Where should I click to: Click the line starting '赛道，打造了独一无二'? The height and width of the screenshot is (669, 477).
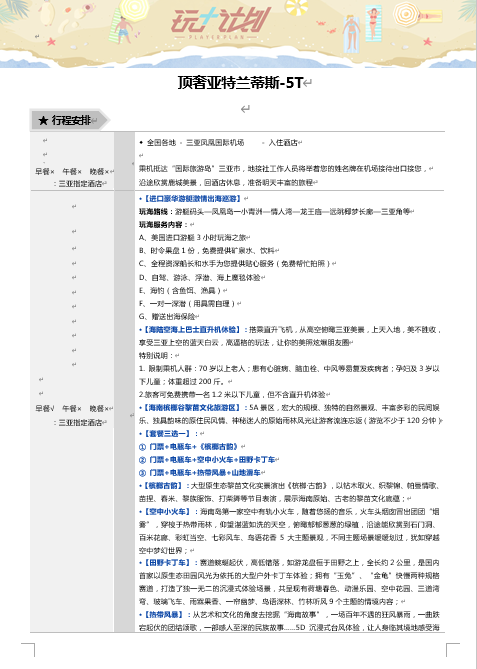click(289, 589)
